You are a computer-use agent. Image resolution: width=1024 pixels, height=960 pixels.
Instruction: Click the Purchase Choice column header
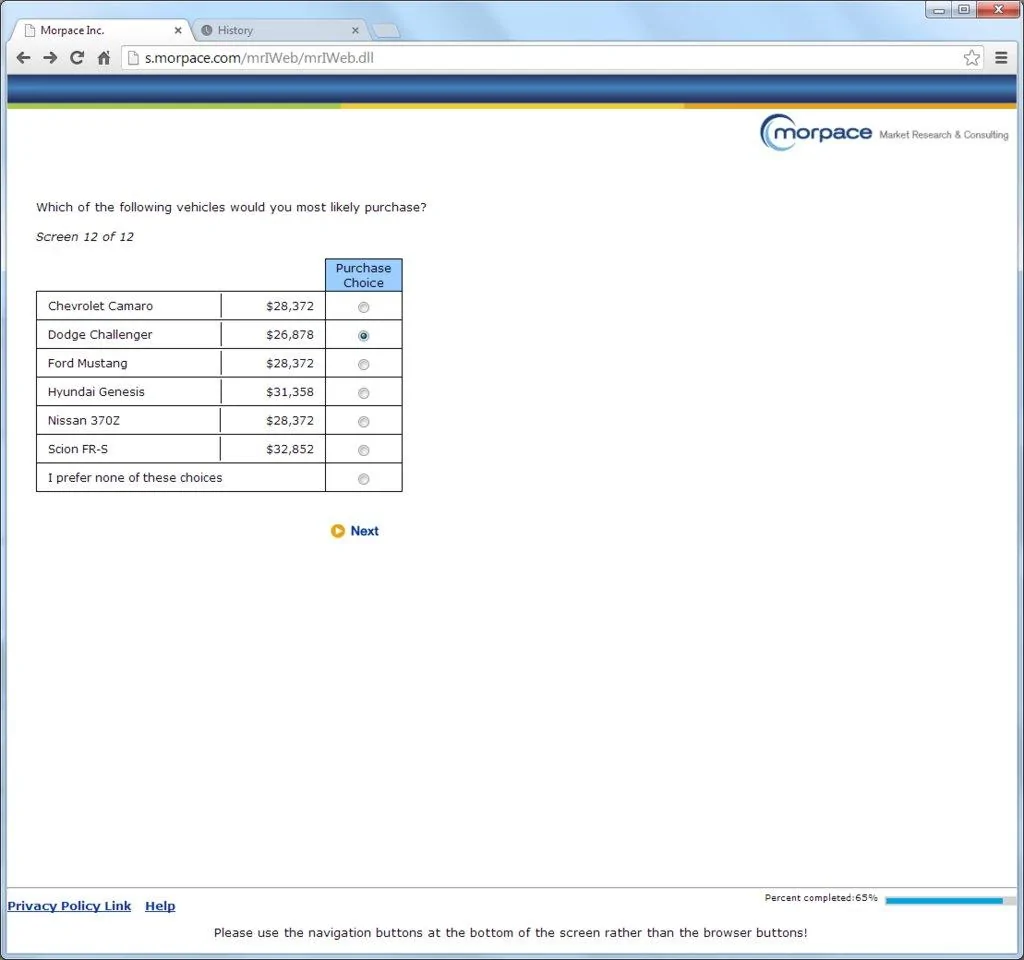pos(364,275)
